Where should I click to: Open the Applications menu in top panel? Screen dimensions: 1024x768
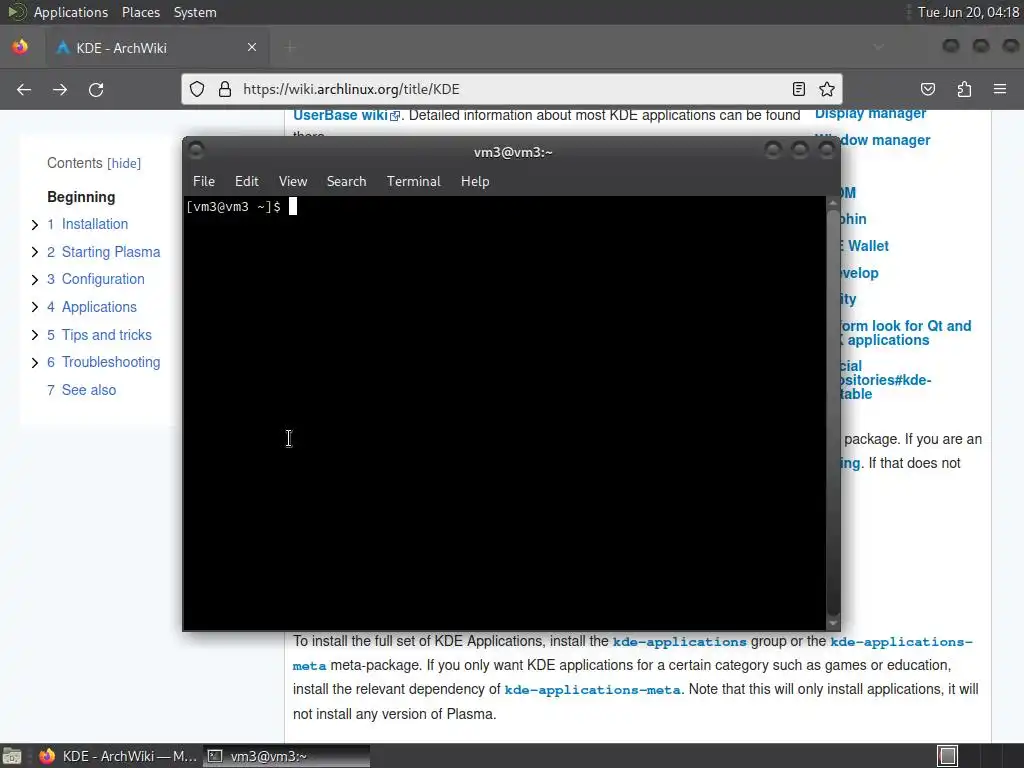tap(71, 12)
